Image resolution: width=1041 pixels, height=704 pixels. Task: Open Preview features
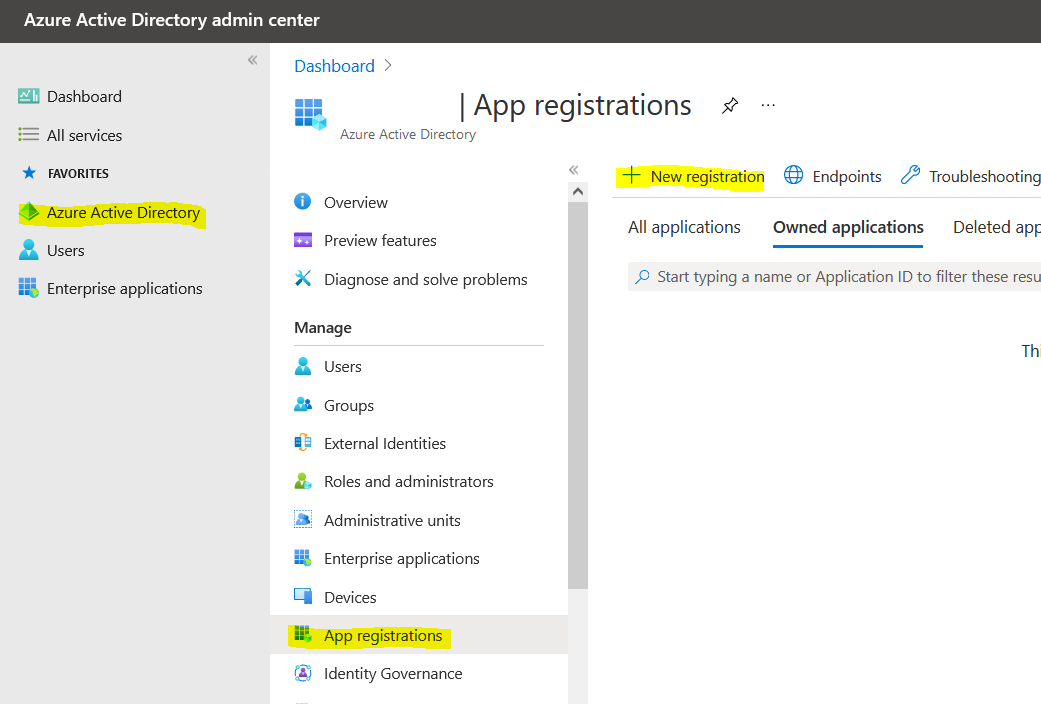point(381,240)
